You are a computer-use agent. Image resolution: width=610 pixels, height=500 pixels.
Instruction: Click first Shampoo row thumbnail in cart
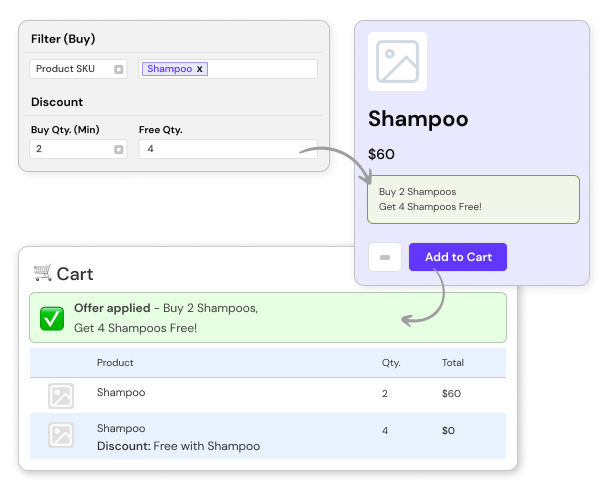[x=61, y=396]
